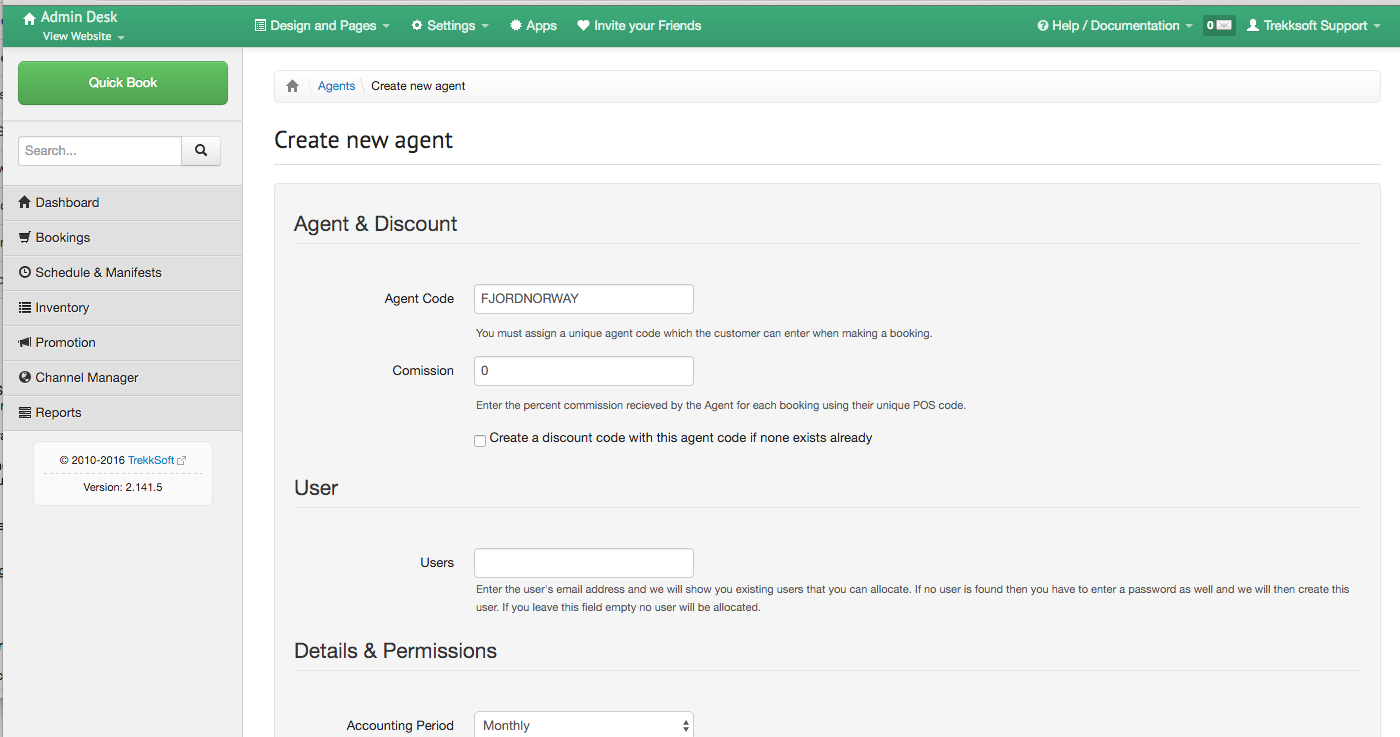Open the messages envelope counter icon
The height and width of the screenshot is (737, 1400).
[x=1219, y=25]
